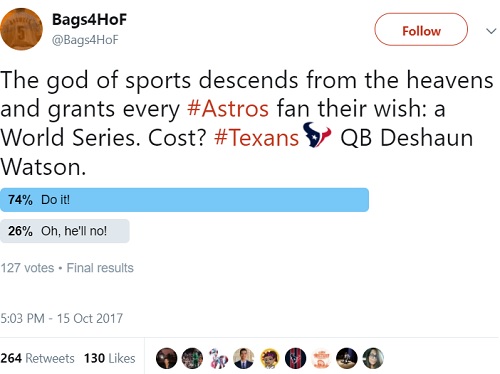View the white and orange logo avatar
This screenshot has height=374, width=500.
[321, 358]
